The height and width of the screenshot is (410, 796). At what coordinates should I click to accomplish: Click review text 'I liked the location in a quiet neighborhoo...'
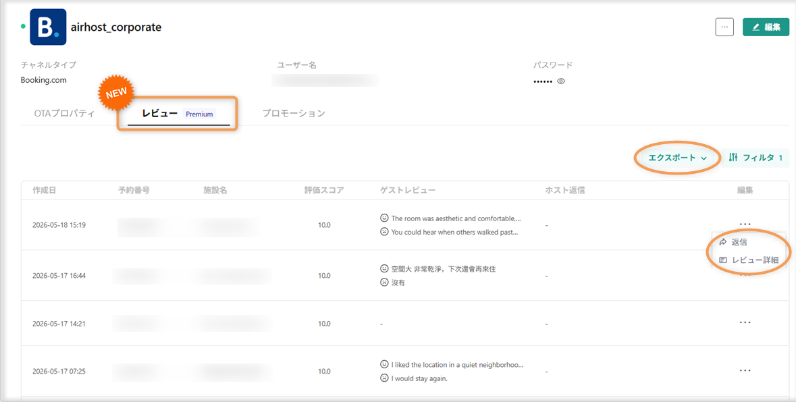[x=457, y=365]
